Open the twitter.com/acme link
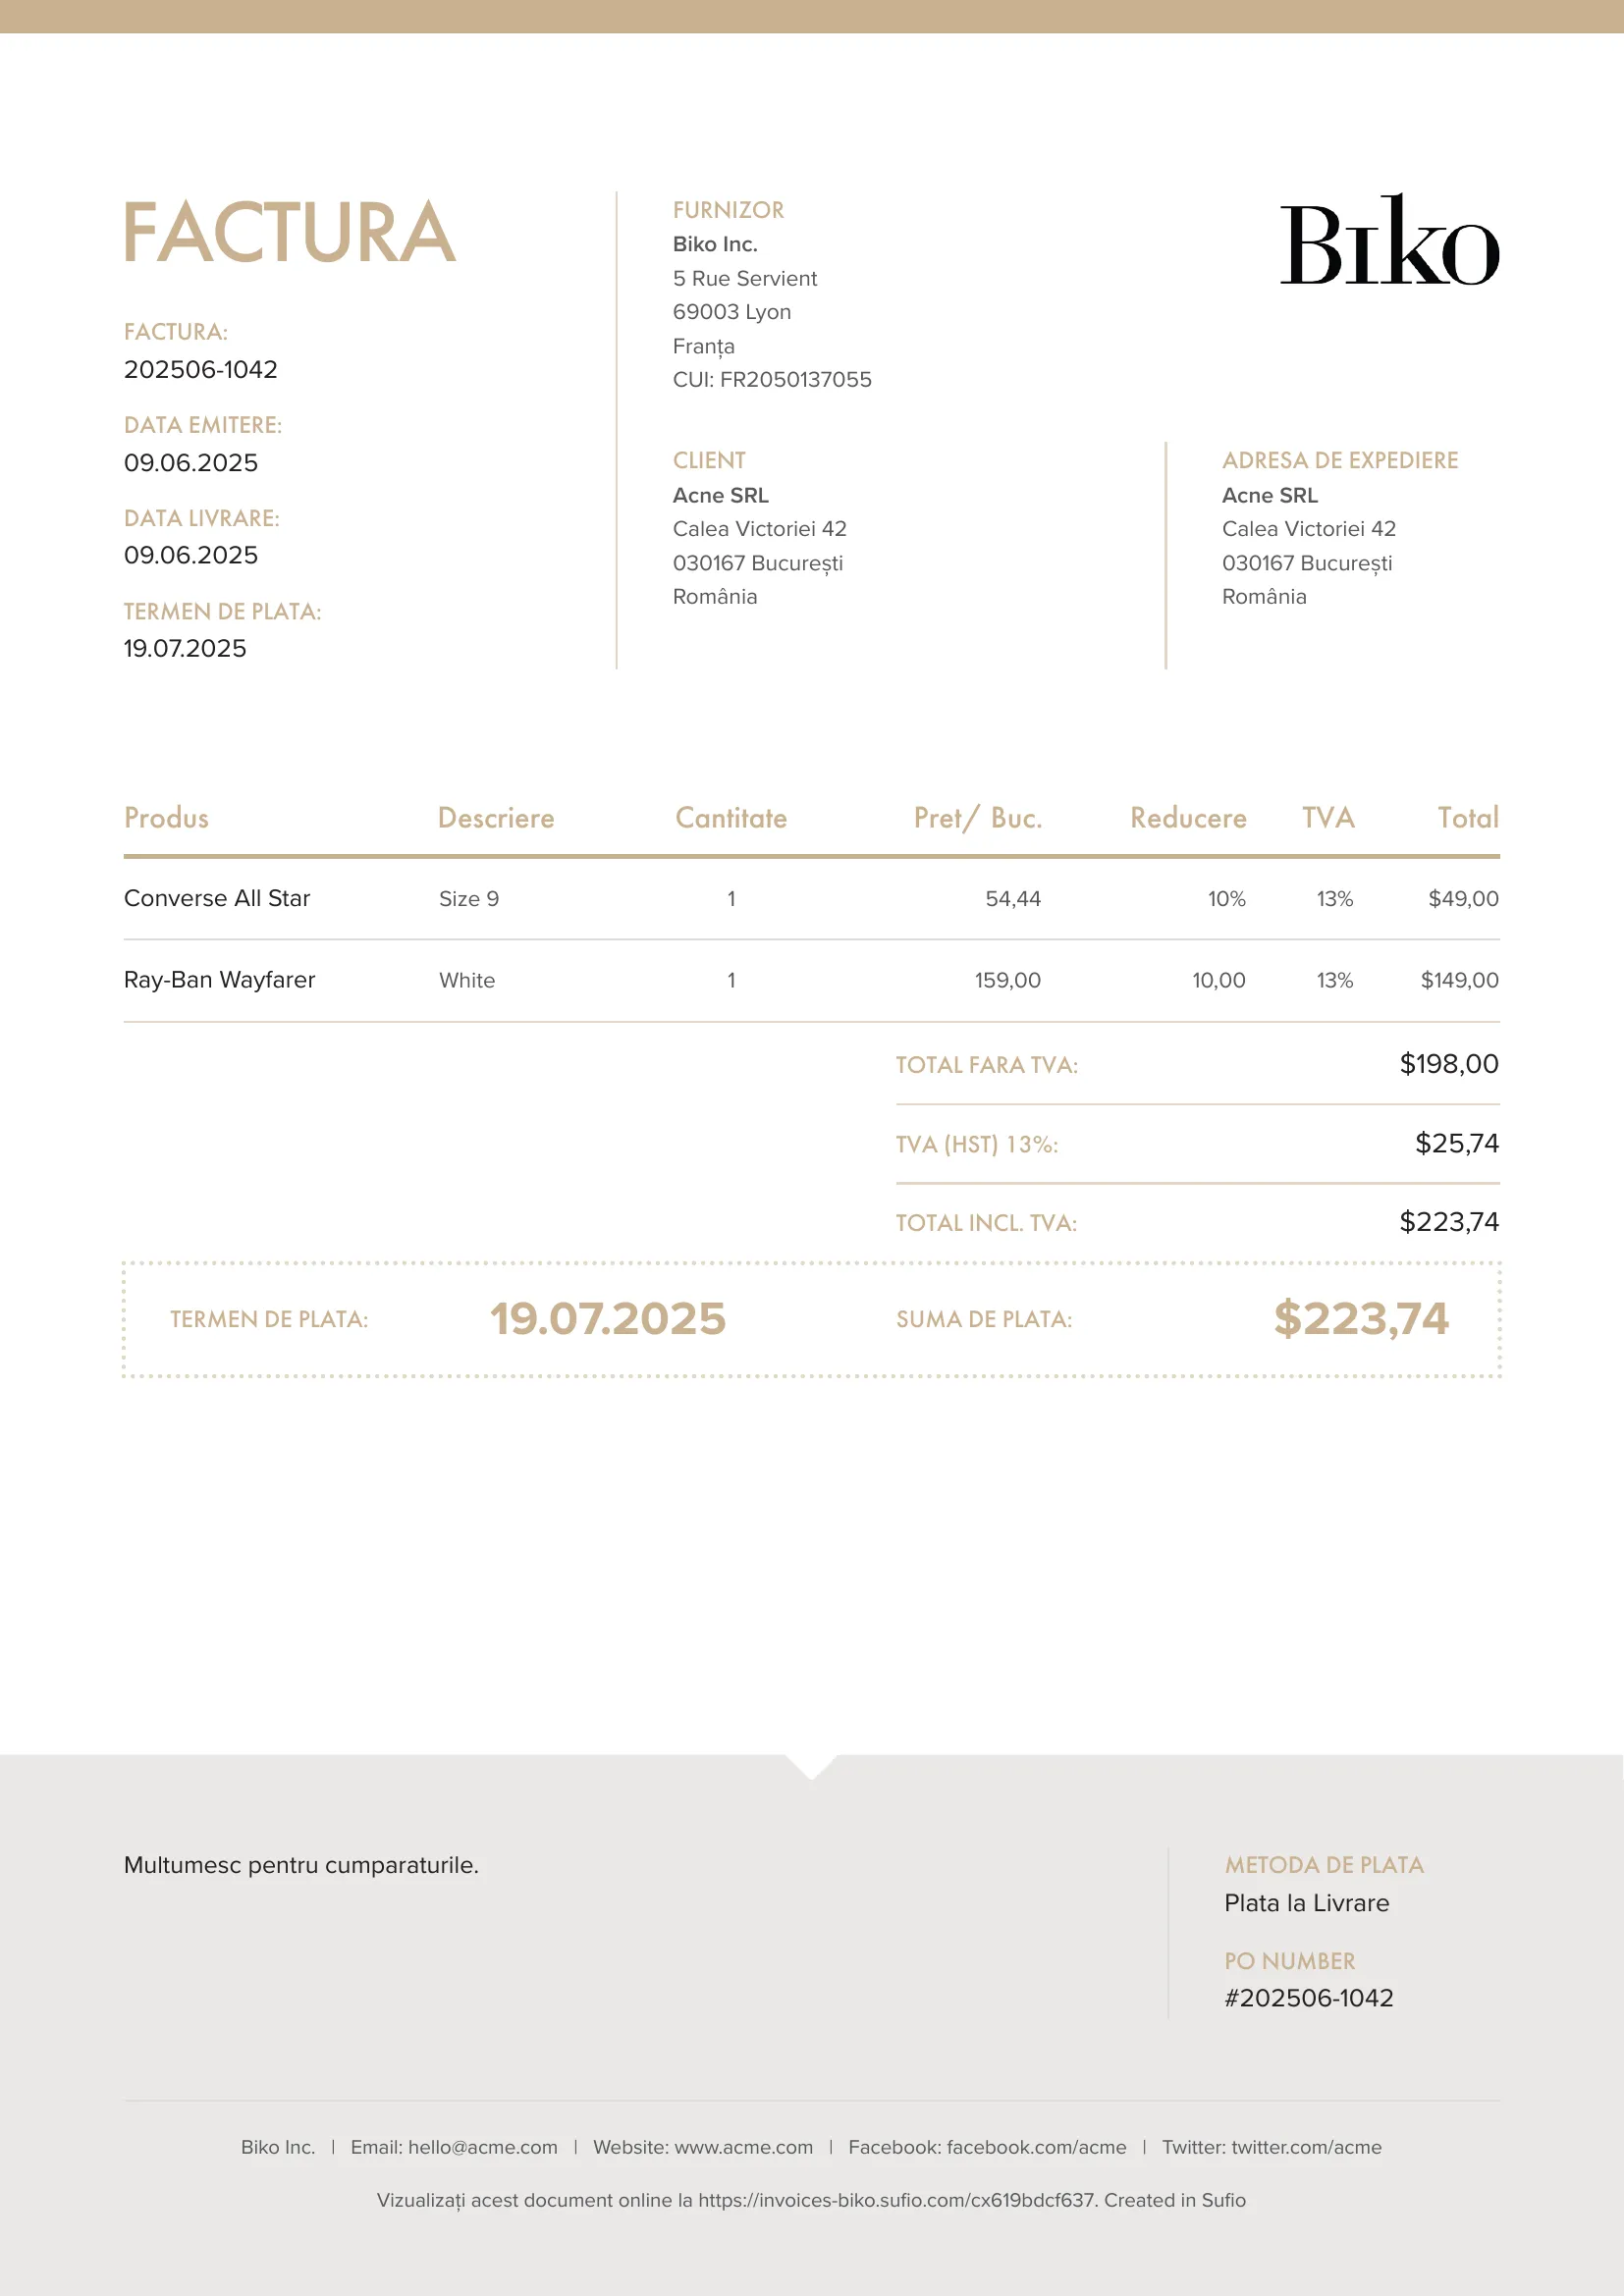The height and width of the screenshot is (2296, 1624). pyautogui.click(x=1307, y=2147)
